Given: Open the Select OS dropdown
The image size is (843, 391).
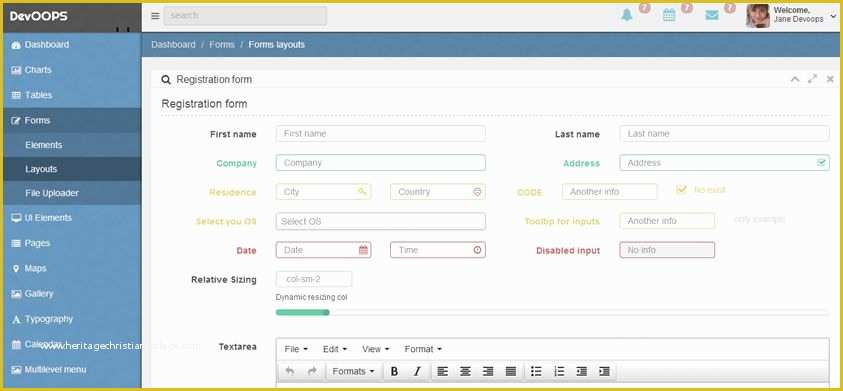Looking at the screenshot, I should click(381, 221).
